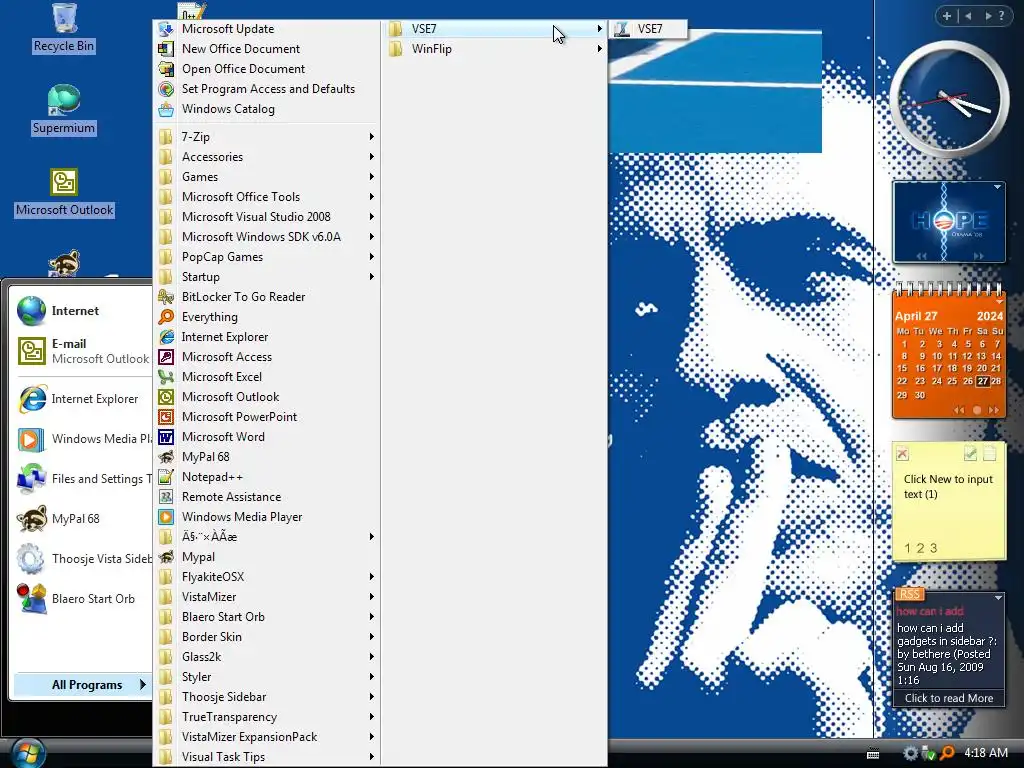Launch BitLocker To Go Reader
1024x768 pixels.
click(x=267, y=296)
